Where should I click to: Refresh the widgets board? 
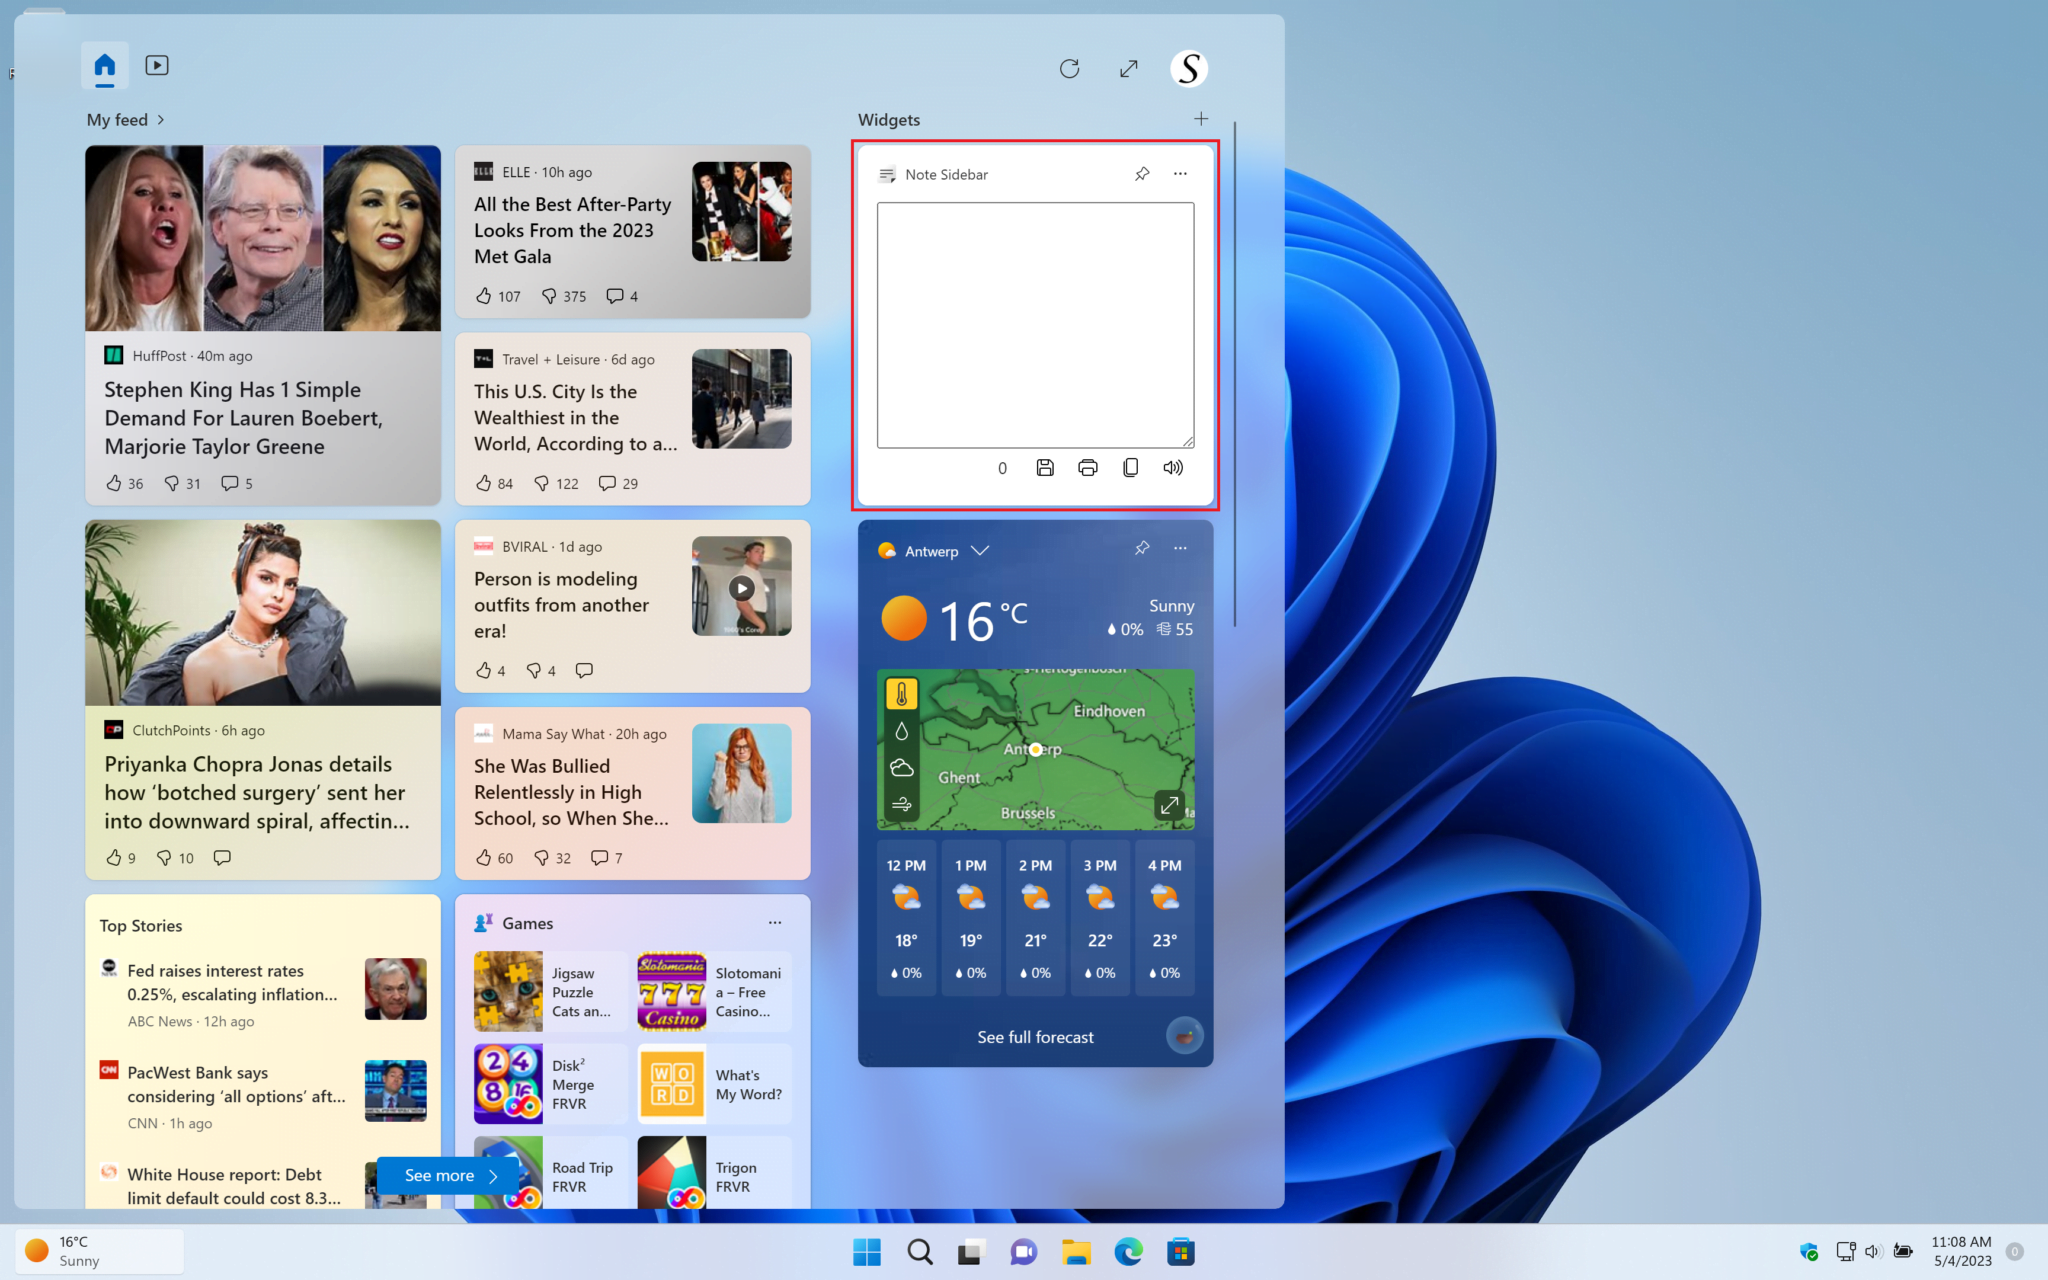pyautogui.click(x=1069, y=68)
